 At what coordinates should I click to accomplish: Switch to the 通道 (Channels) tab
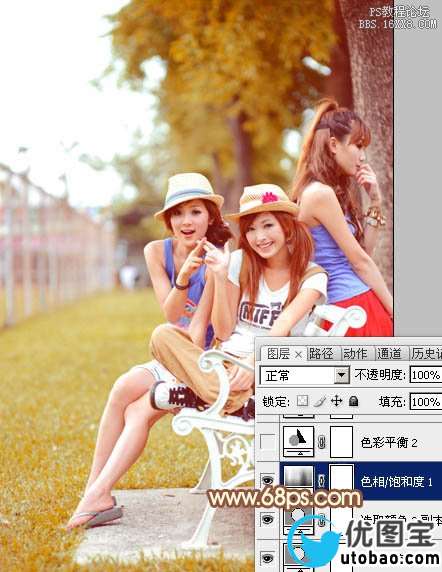click(389, 353)
